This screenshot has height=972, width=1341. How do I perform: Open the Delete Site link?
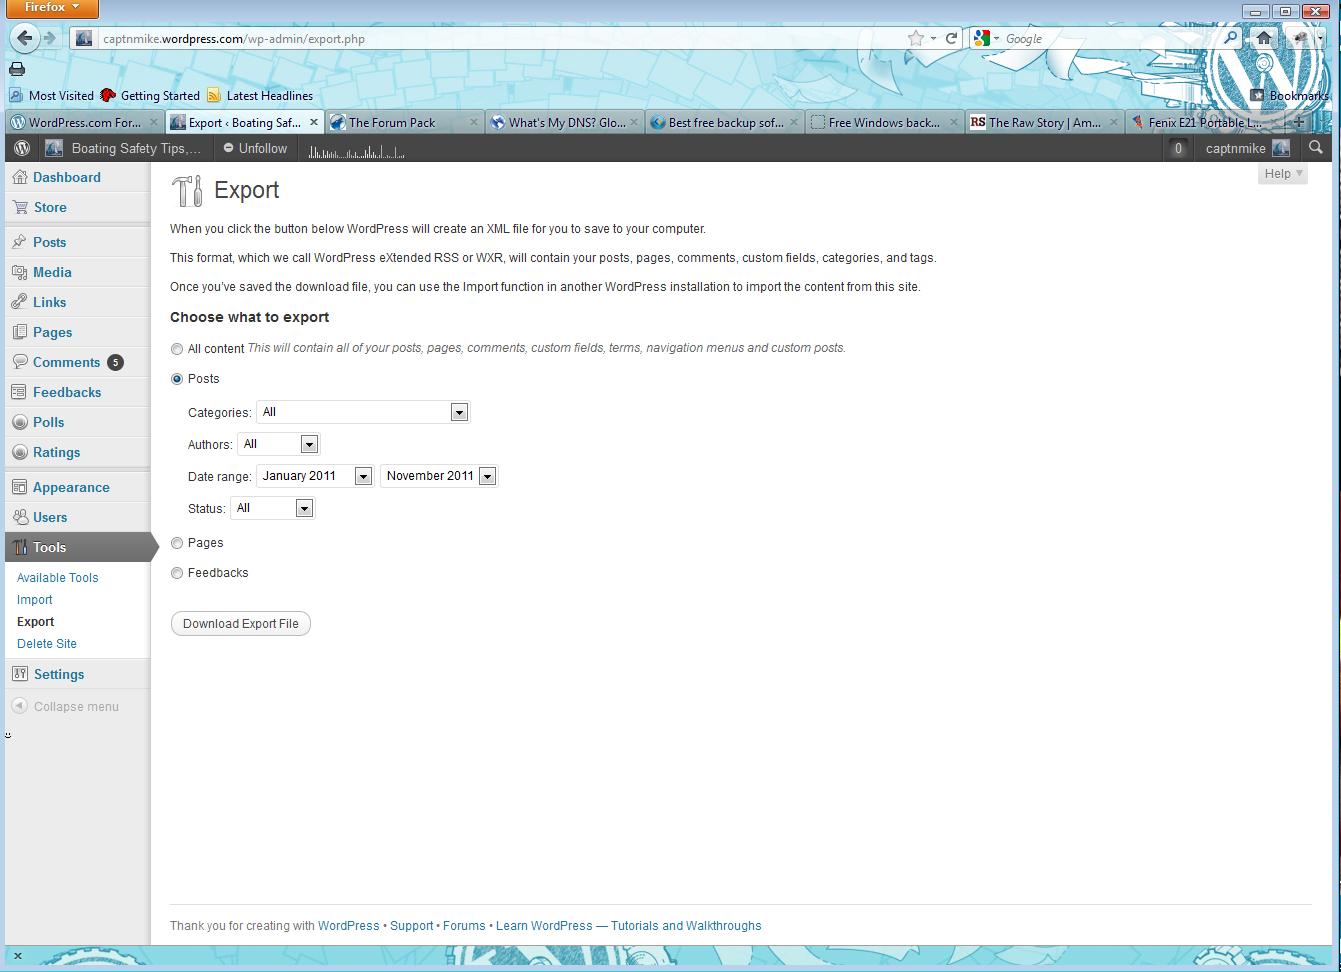pos(47,643)
